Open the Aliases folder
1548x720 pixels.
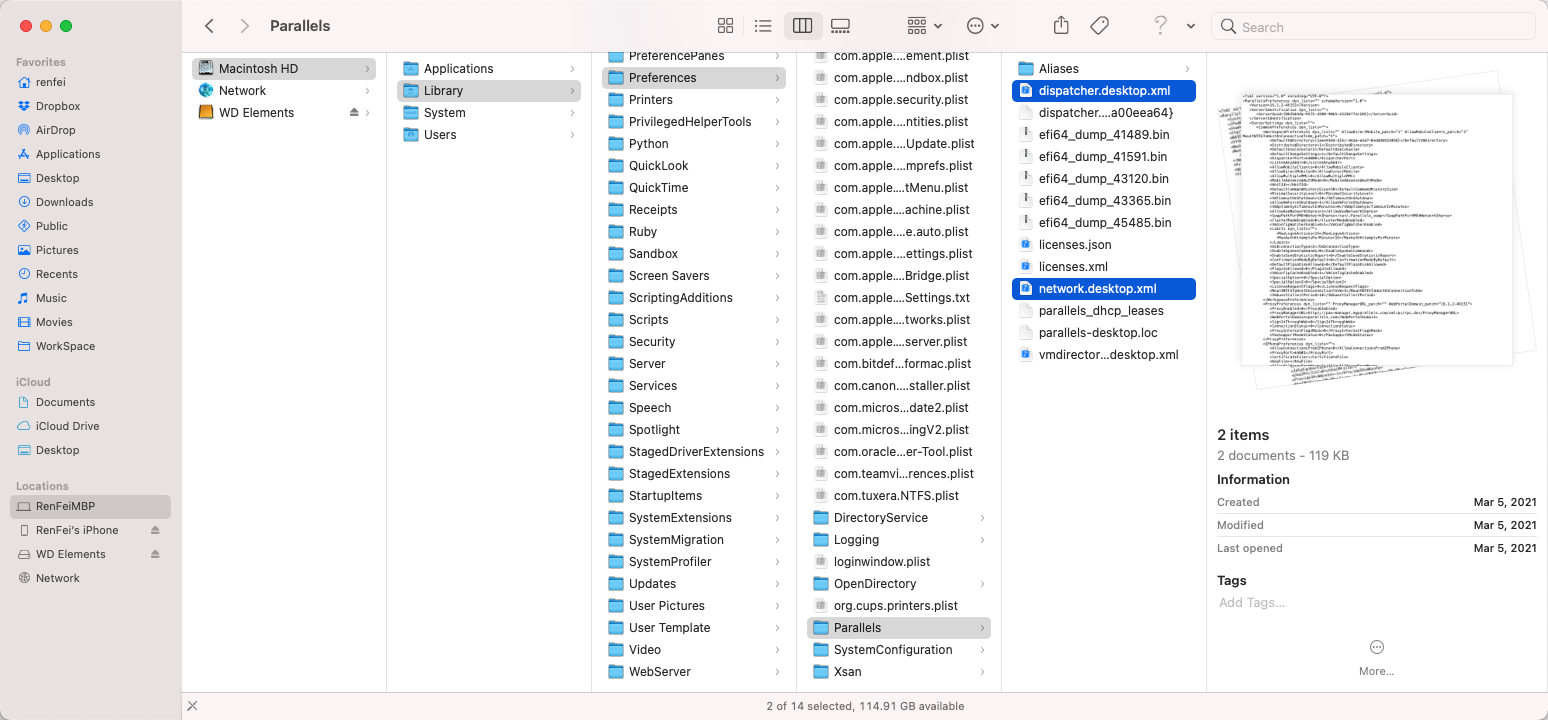(1104, 68)
